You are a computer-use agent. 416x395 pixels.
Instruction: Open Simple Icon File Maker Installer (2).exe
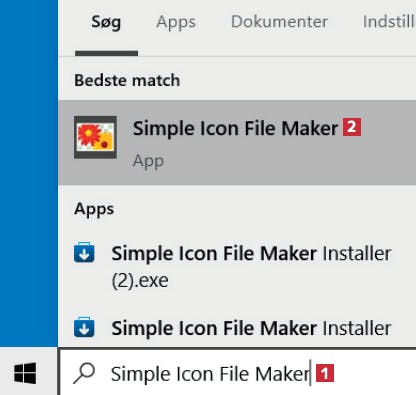pyautogui.click(x=237, y=266)
